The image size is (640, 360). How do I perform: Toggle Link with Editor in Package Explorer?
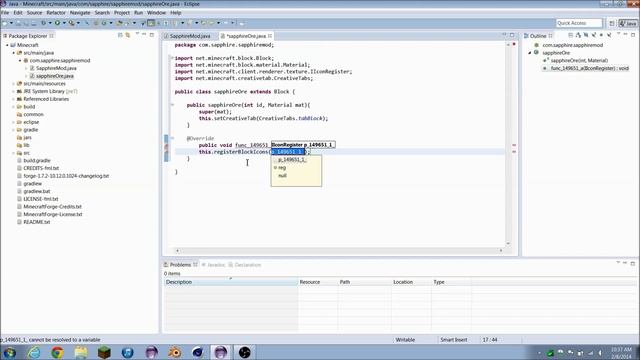tap(128, 36)
